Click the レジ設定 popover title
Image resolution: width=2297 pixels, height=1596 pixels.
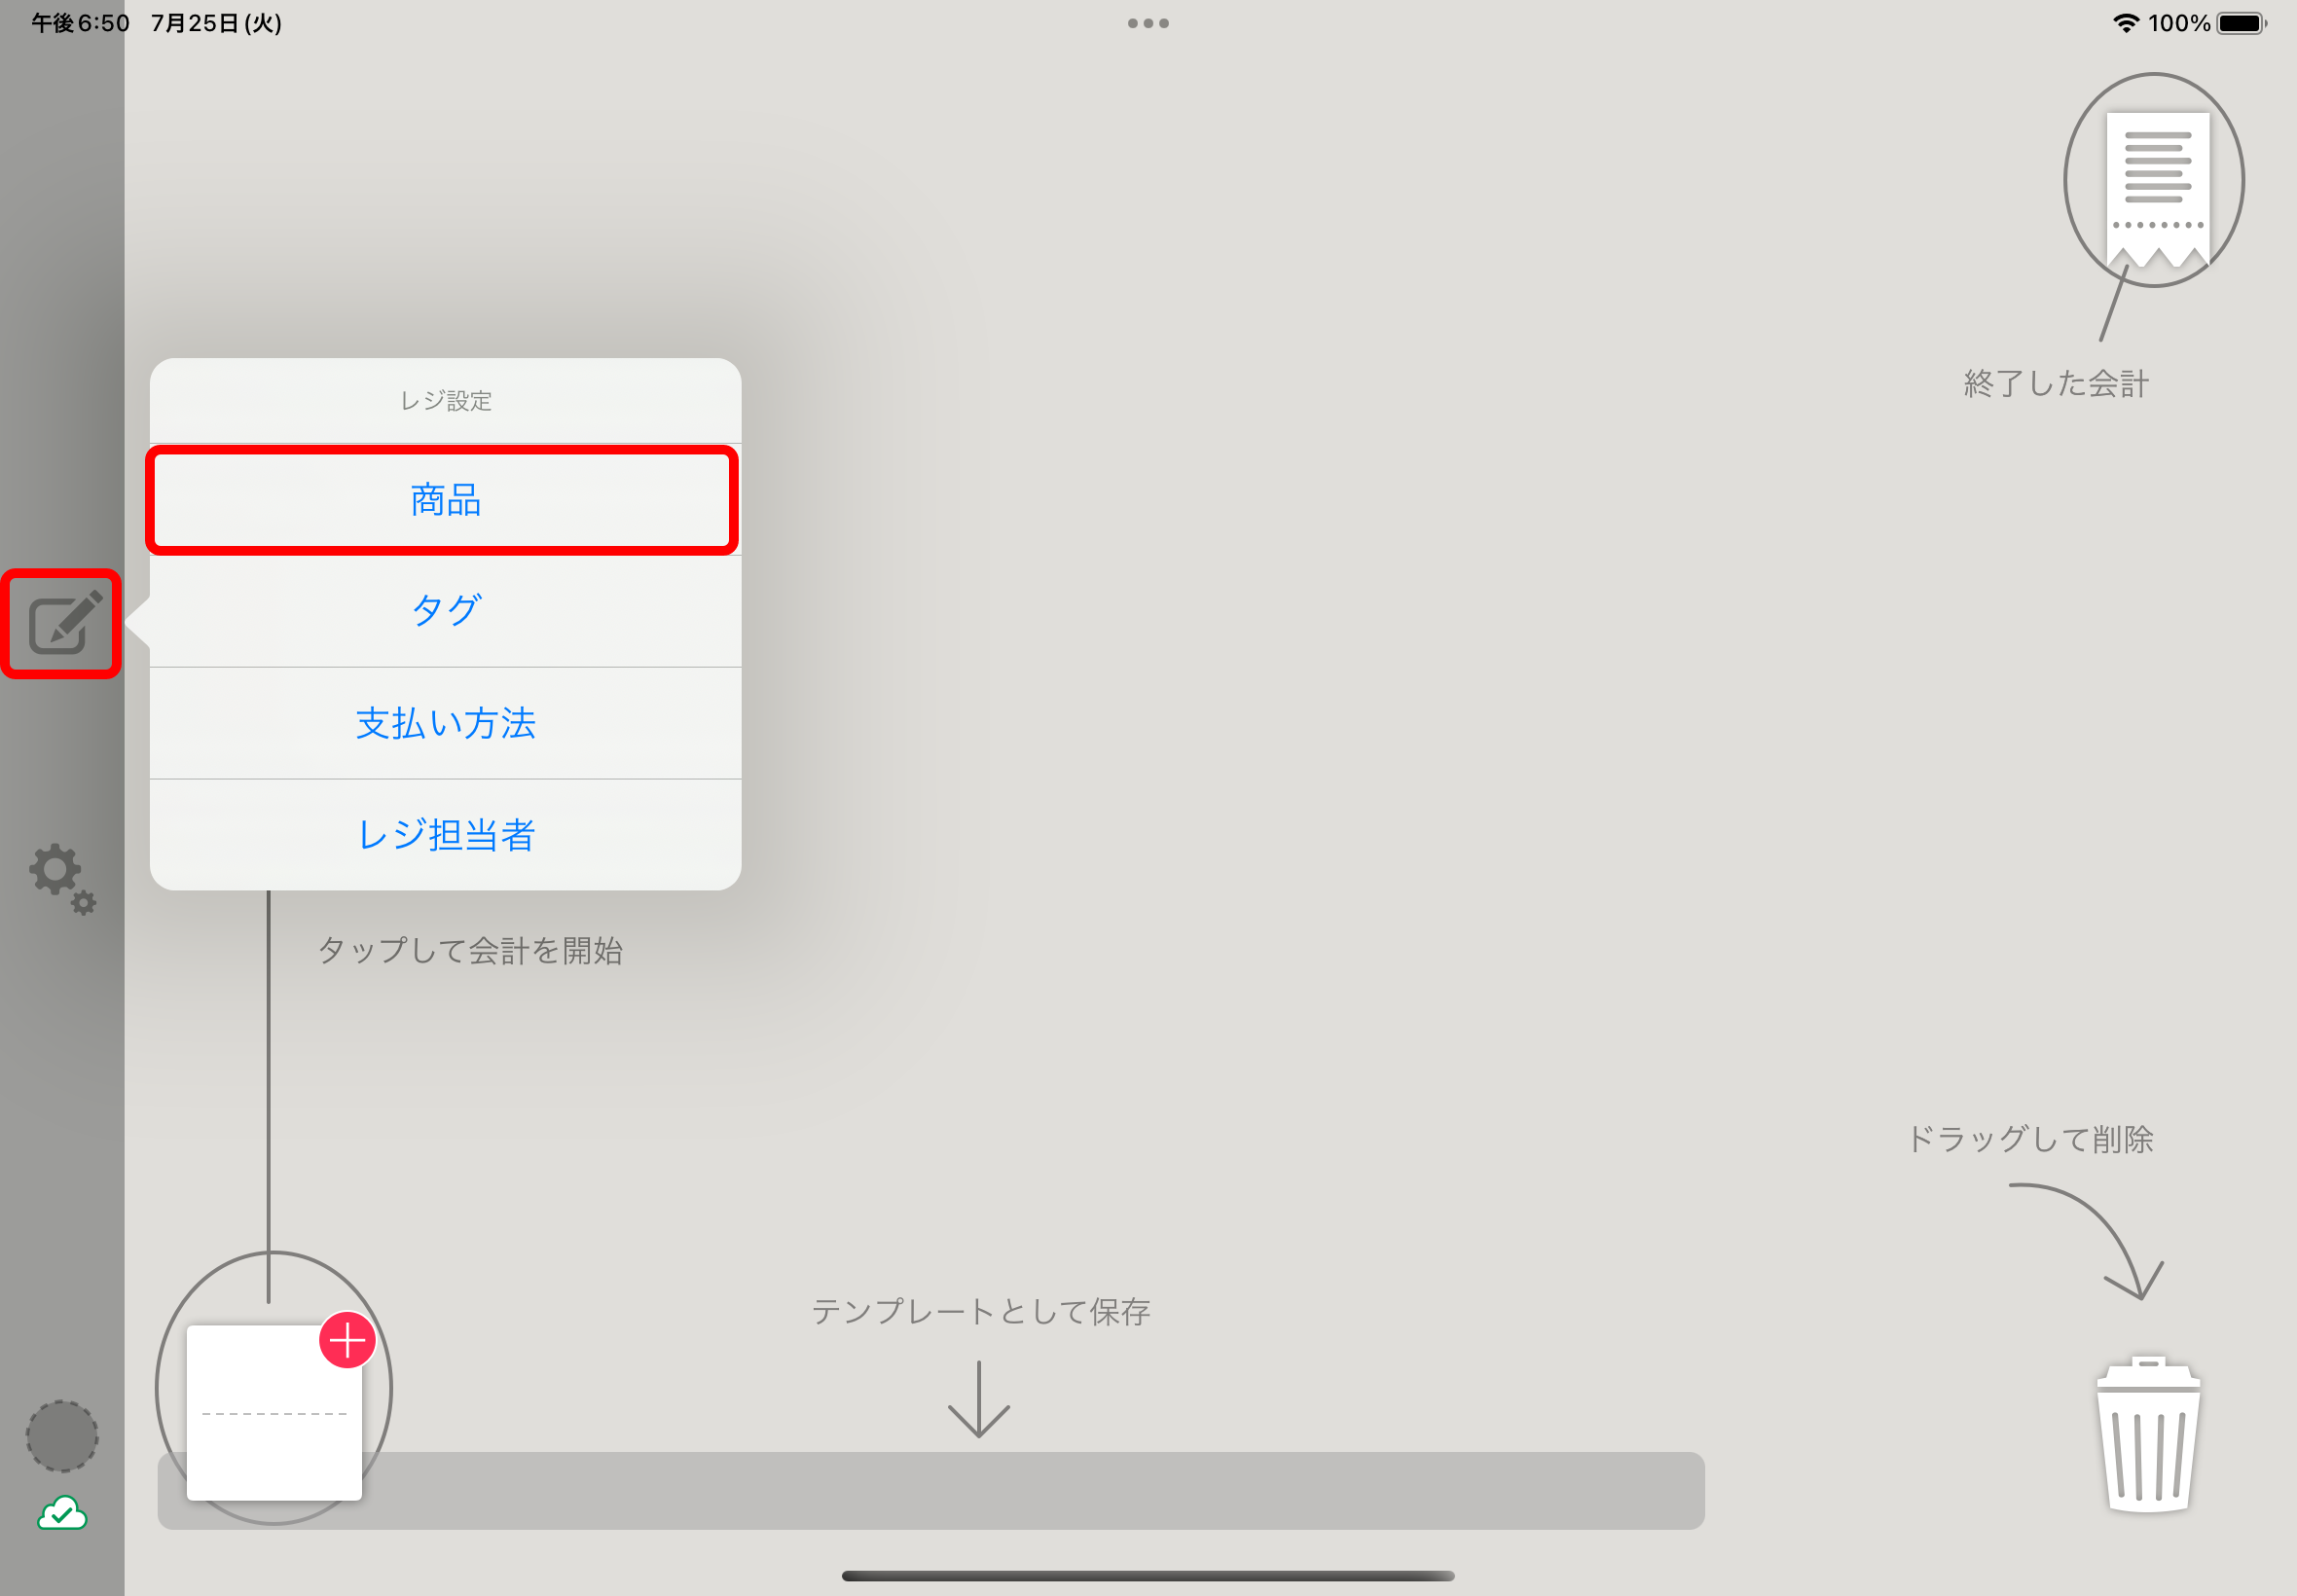(445, 401)
